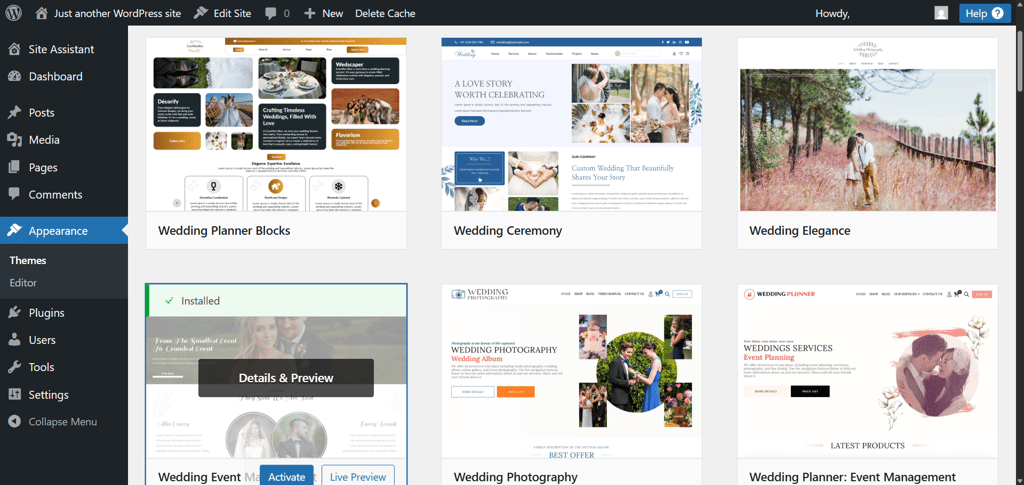Click the WordPress logo icon
The image size is (1024, 485).
click(x=14, y=13)
